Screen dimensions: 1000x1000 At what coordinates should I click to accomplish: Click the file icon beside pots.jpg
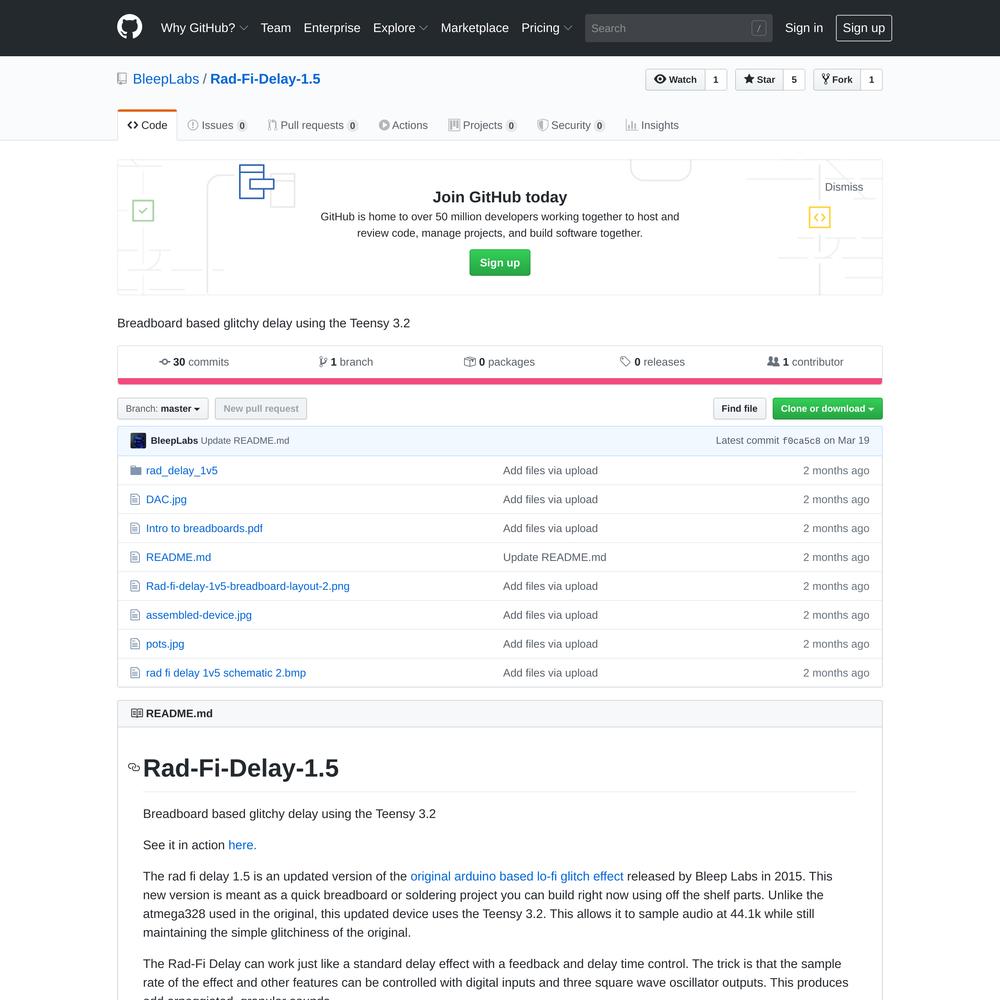[135, 644]
